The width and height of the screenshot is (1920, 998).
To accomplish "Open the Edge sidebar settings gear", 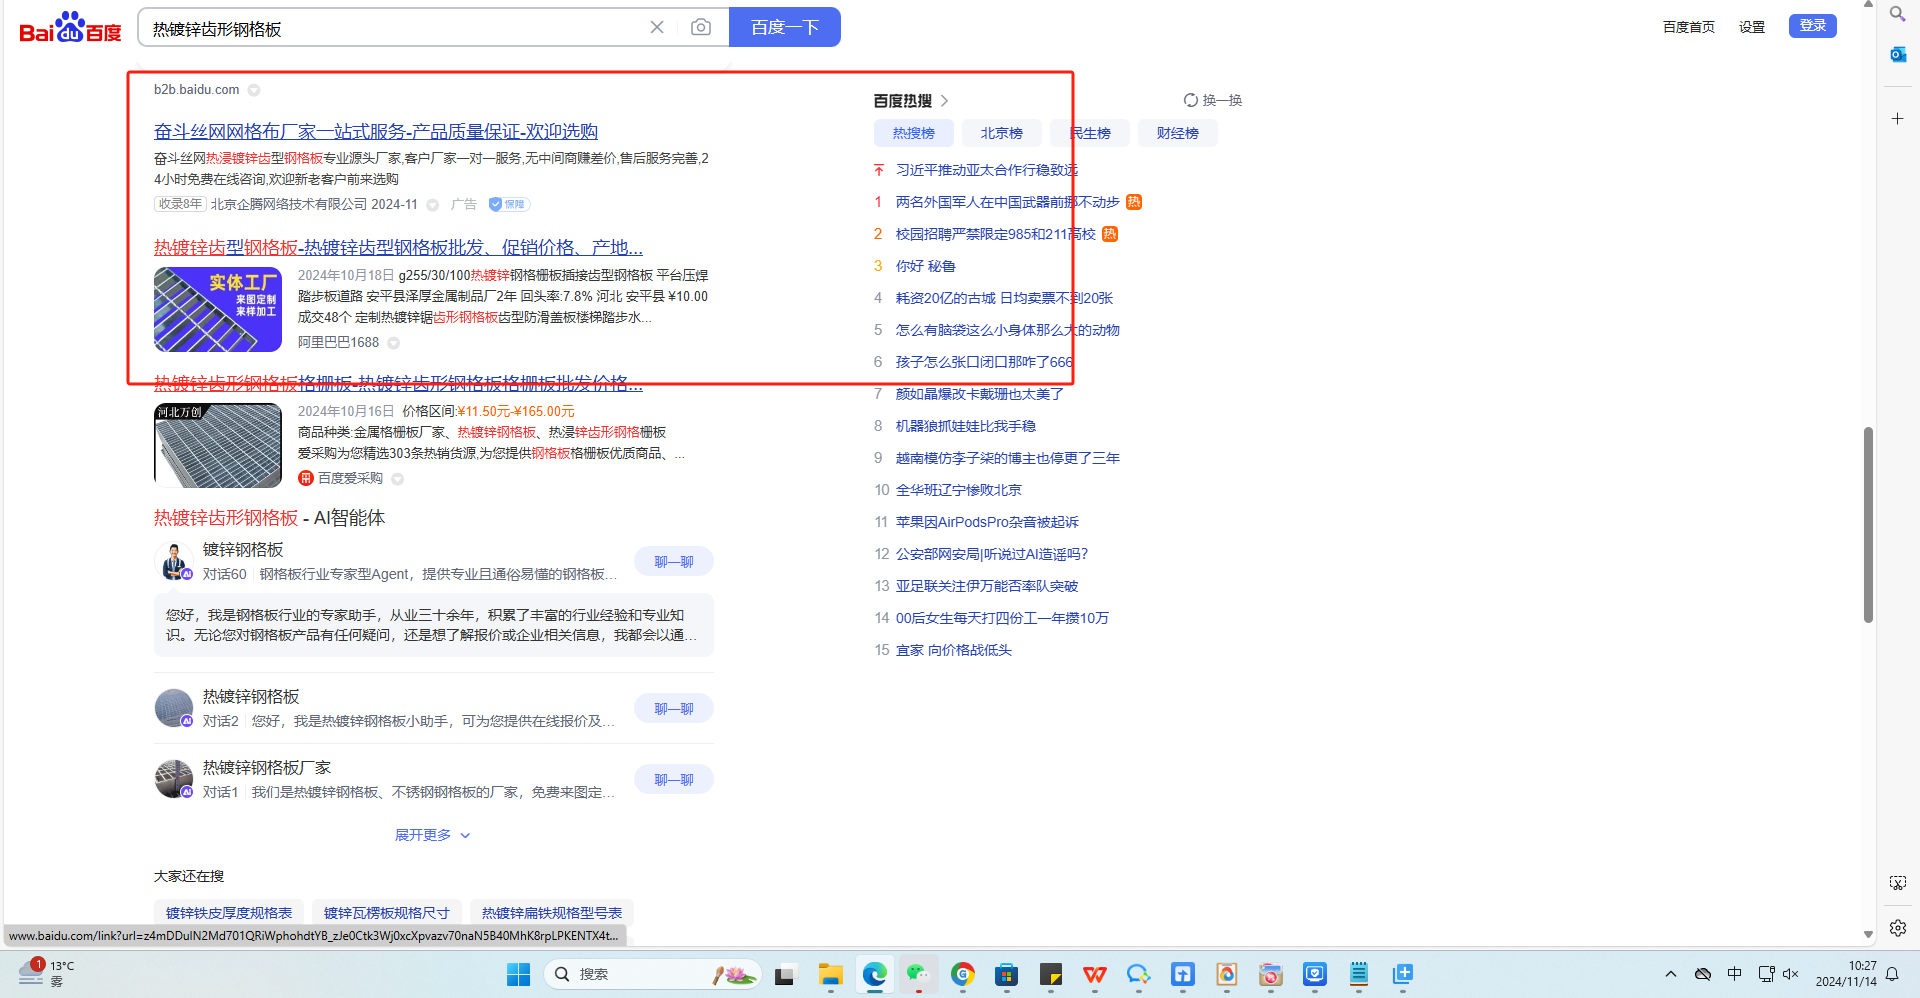I will pyautogui.click(x=1897, y=928).
